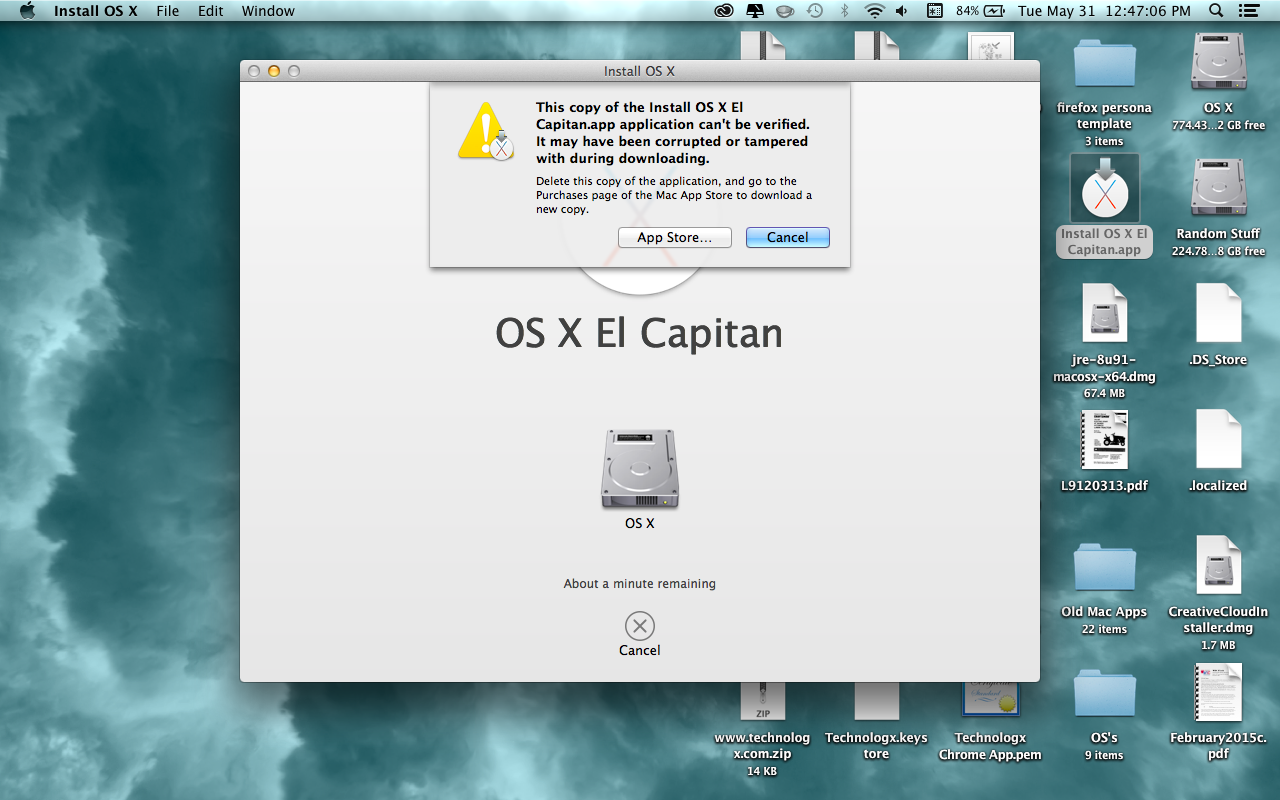Select the CreativeCloudInstaller.dmg file
Image resolution: width=1280 pixels, height=800 pixels.
click(x=1218, y=565)
